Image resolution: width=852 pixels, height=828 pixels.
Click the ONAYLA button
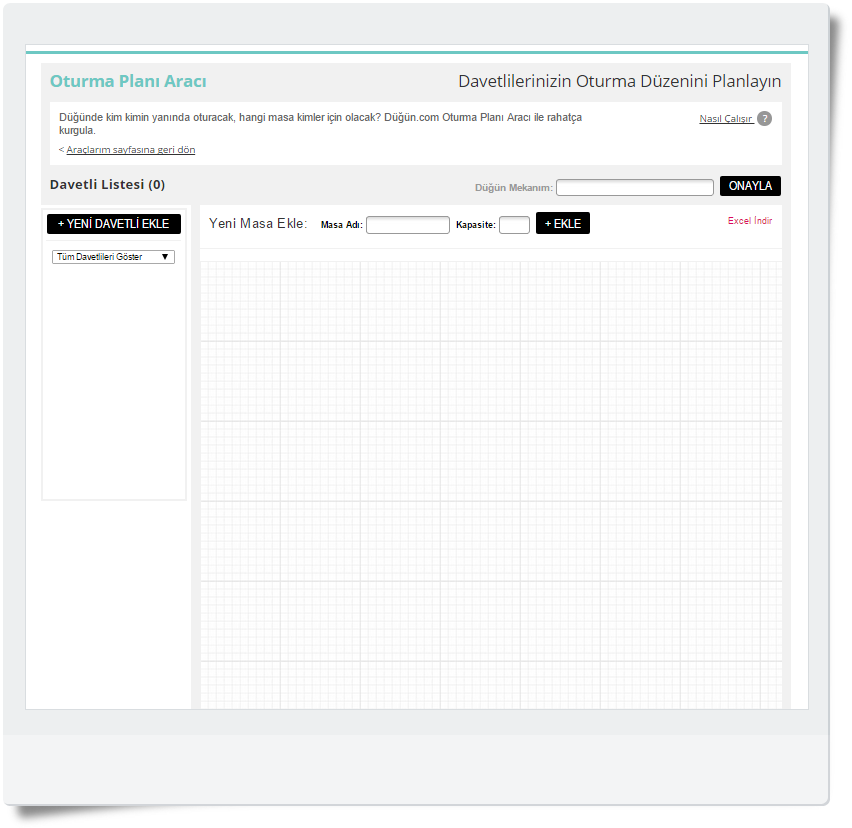click(750, 186)
